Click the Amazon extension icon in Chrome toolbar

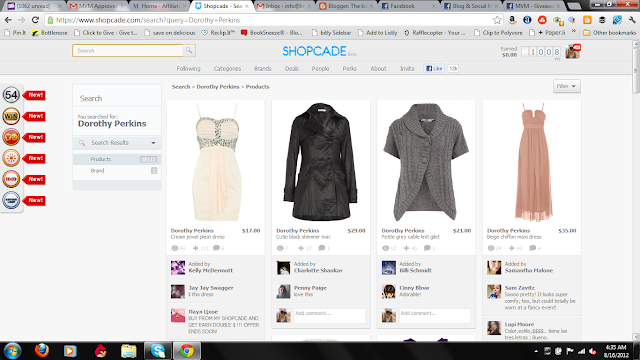coord(512,20)
